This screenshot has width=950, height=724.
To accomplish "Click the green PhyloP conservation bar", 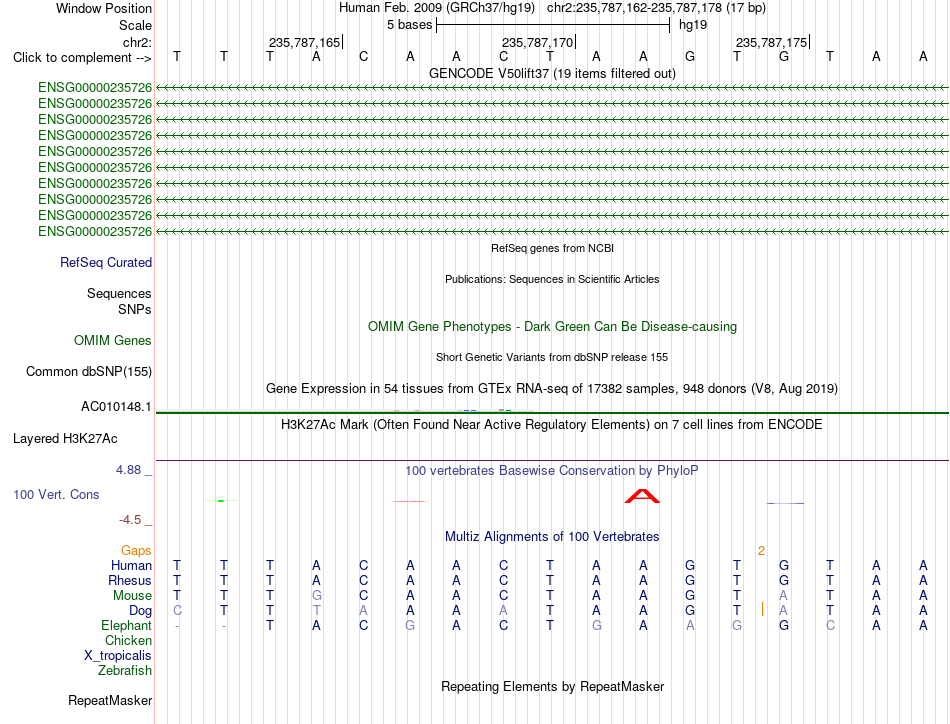I will click(x=221, y=500).
